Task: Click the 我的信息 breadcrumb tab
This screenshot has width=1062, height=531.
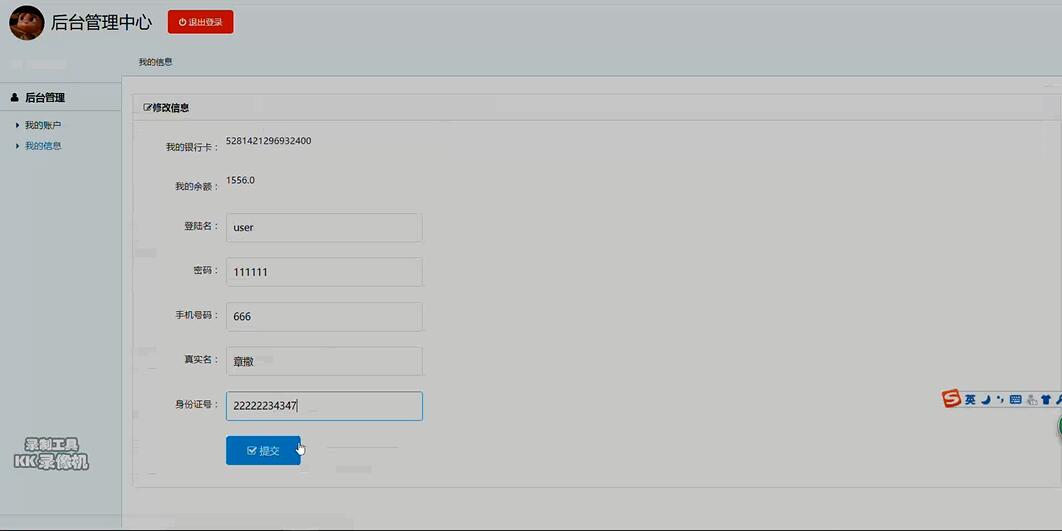Action: pyautogui.click(x=156, y=62)
